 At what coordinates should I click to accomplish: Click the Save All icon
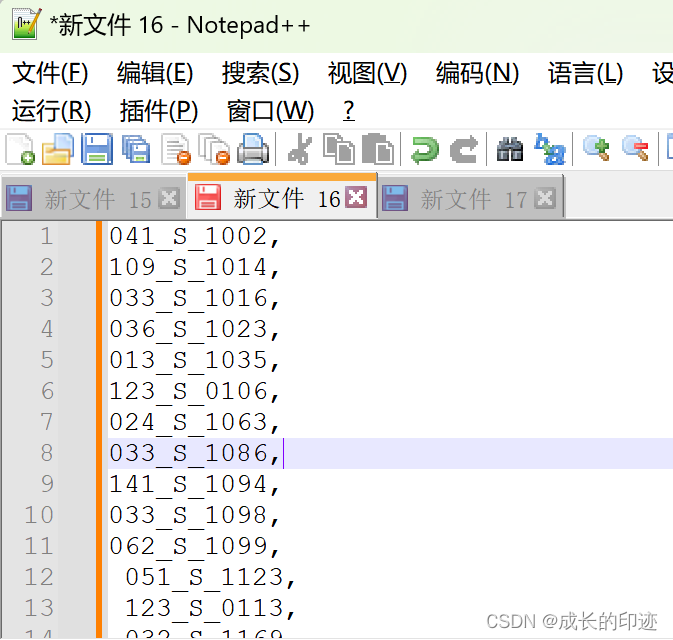pos(136,149)
